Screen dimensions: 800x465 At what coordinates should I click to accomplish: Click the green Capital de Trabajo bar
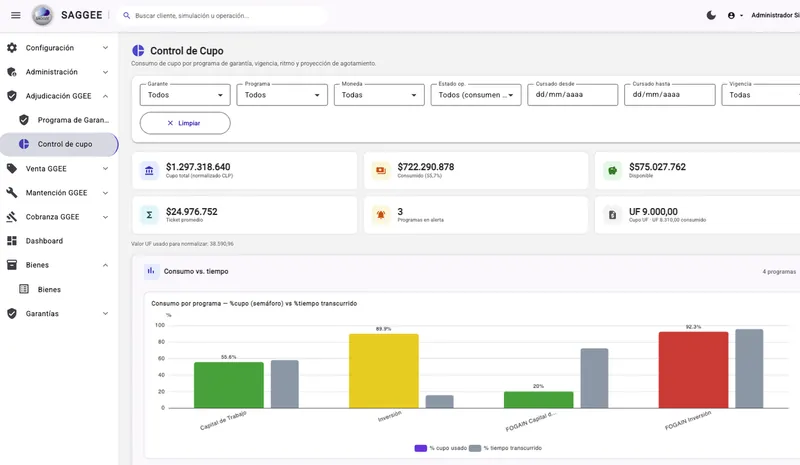click(x=229, y=385)
